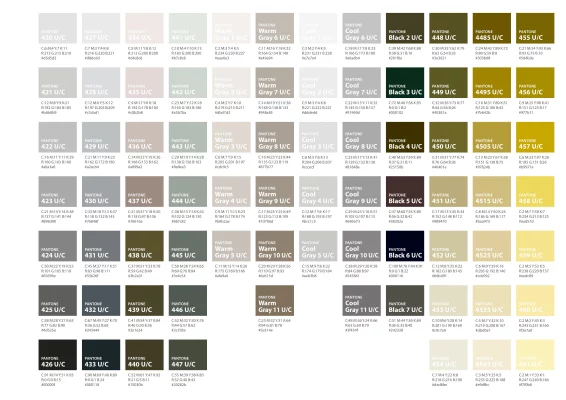The height and width of the screenshot is (400, 566).
Task: Click the Pantone 451 U/C swatch
Action: (x=448, y=192)
